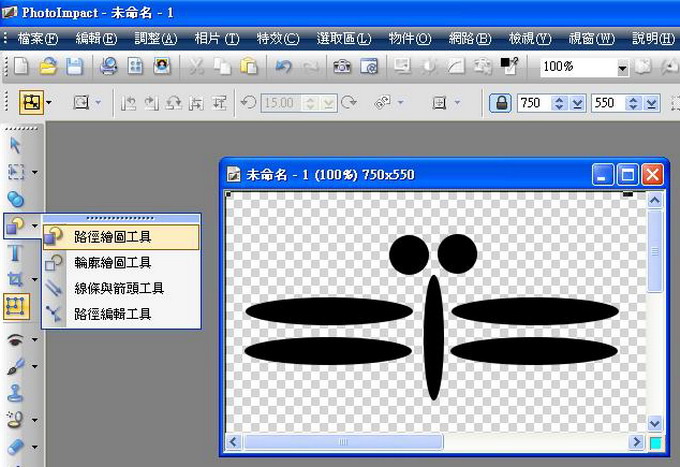Expand Crop tool flyout arrow
The width and height of the screenshot is (680, 467).
35,280
